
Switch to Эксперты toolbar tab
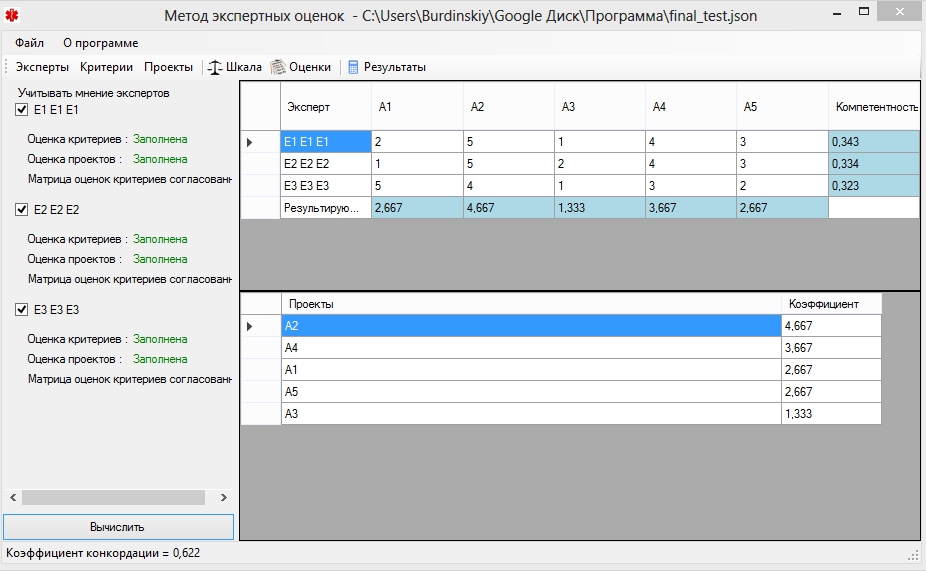pos(42,67)
